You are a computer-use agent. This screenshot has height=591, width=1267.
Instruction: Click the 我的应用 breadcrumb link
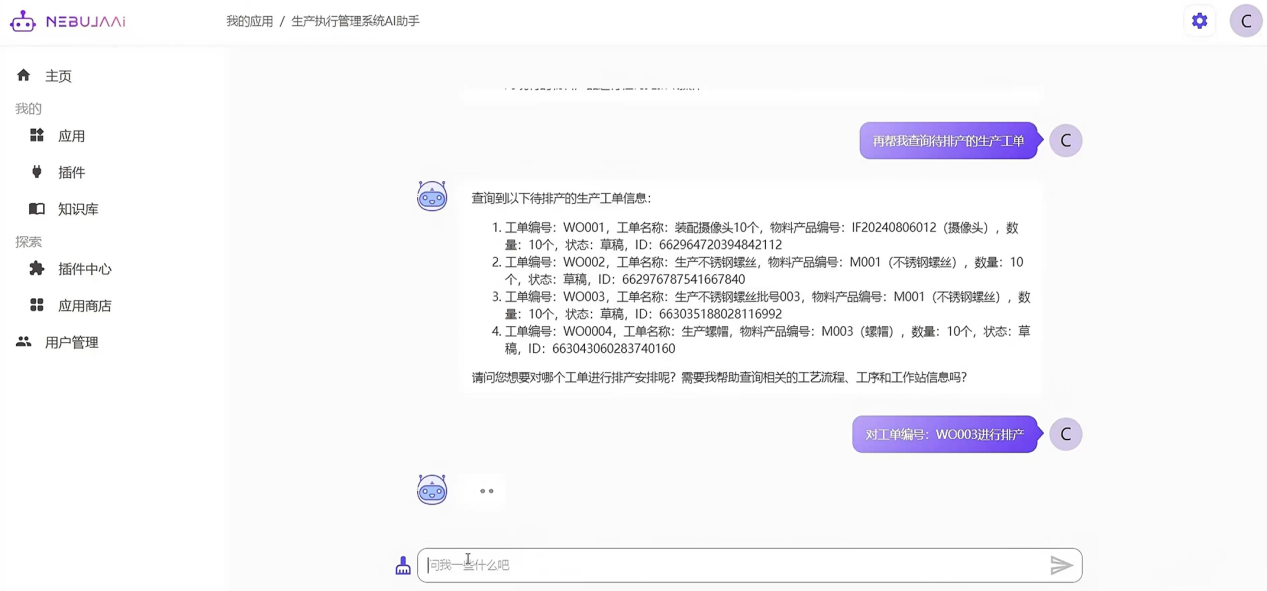click(249, 21)
